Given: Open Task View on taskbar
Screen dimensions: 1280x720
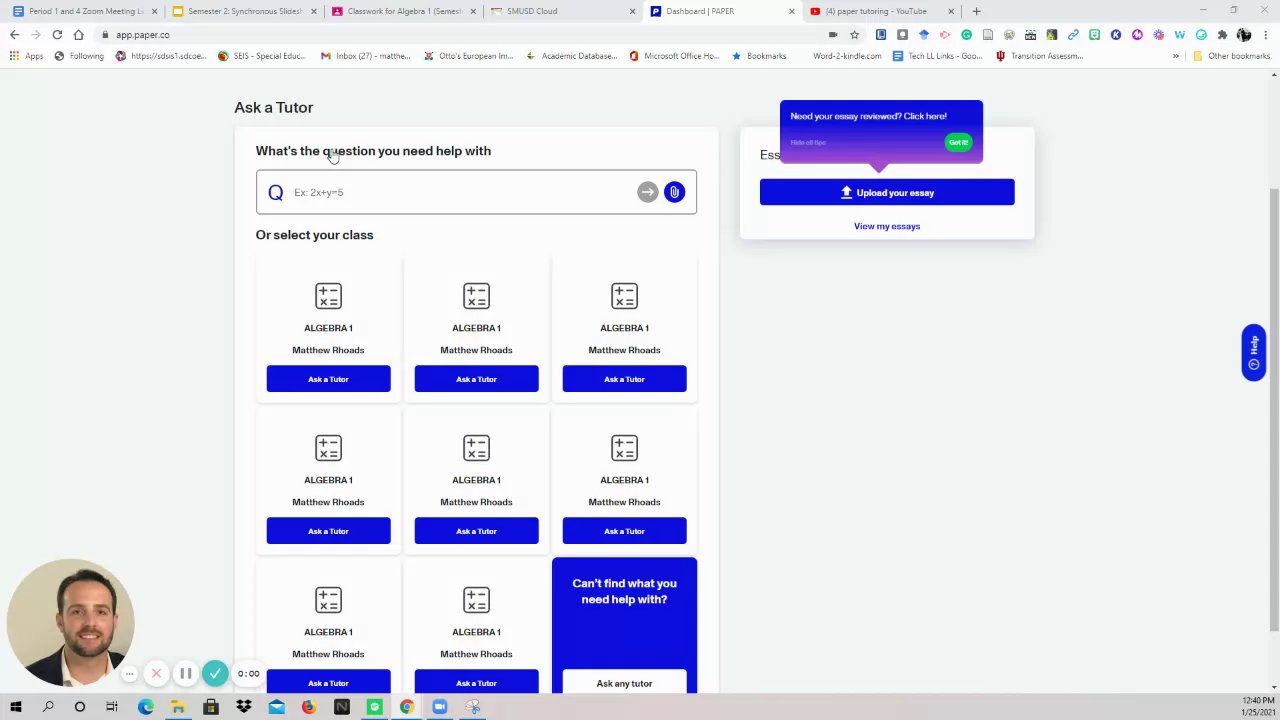Looking at the screenshot, I should (112, 707).
